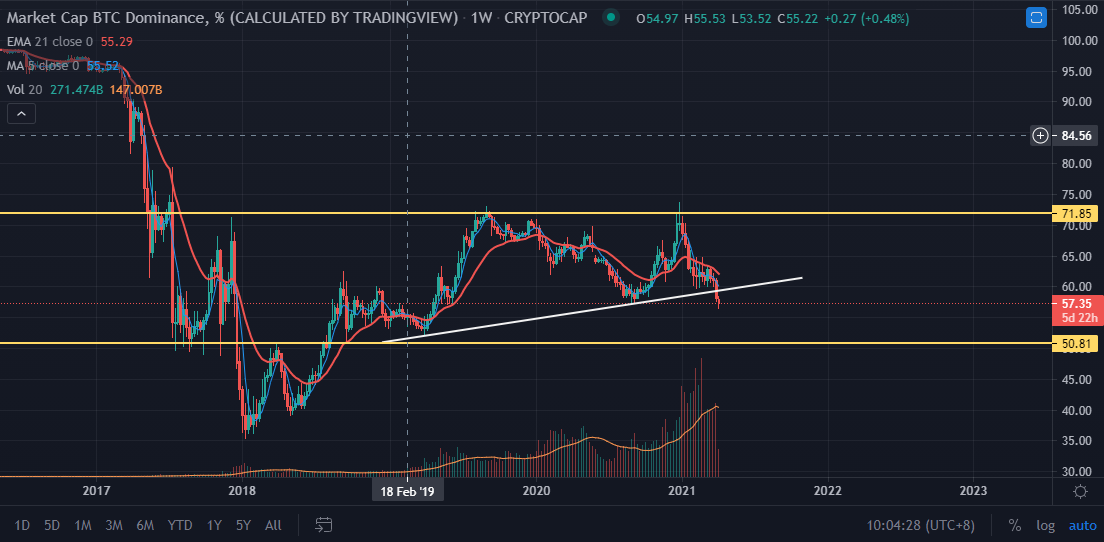Viewport: 1104px width, 542px height.
Task: Click the 84.56 crosshair price label
Action: click(x=1074, y=136)
